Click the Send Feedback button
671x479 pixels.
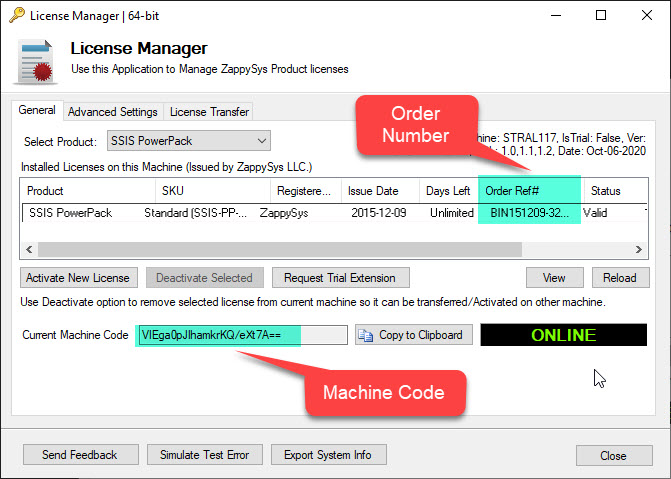(80, 455)
